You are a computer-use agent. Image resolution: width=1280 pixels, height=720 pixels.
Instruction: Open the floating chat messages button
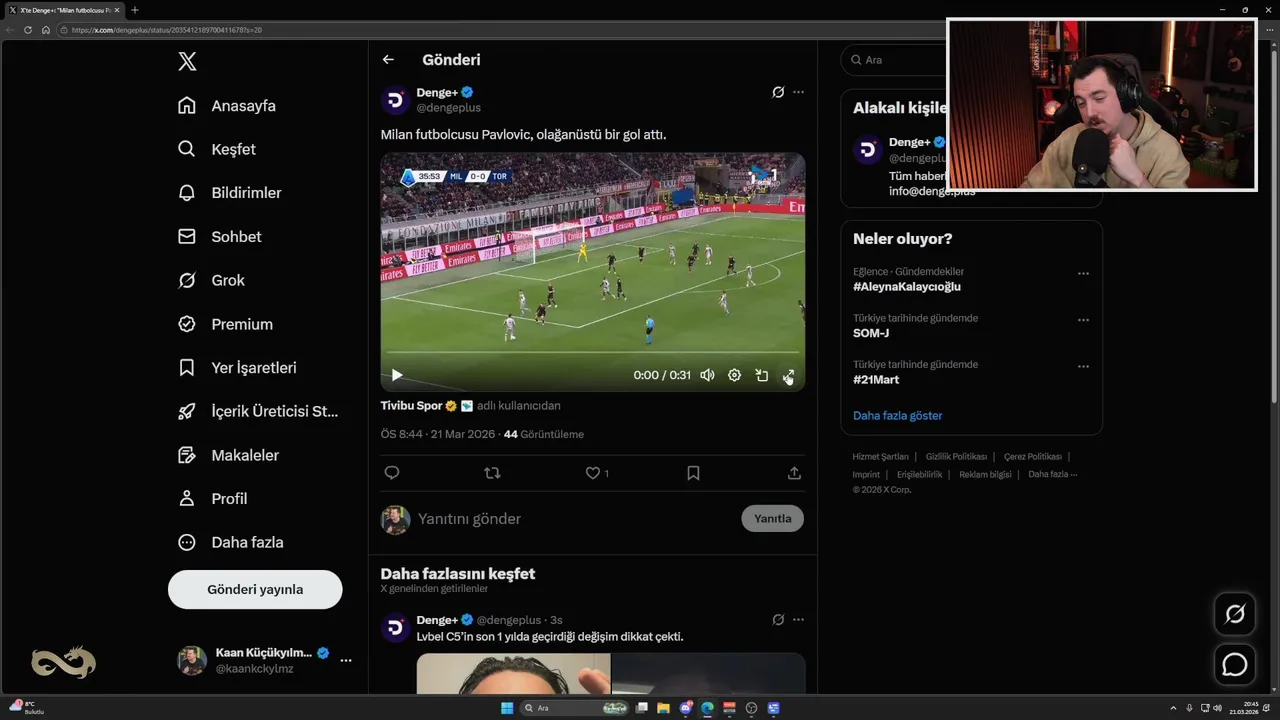1235,664
